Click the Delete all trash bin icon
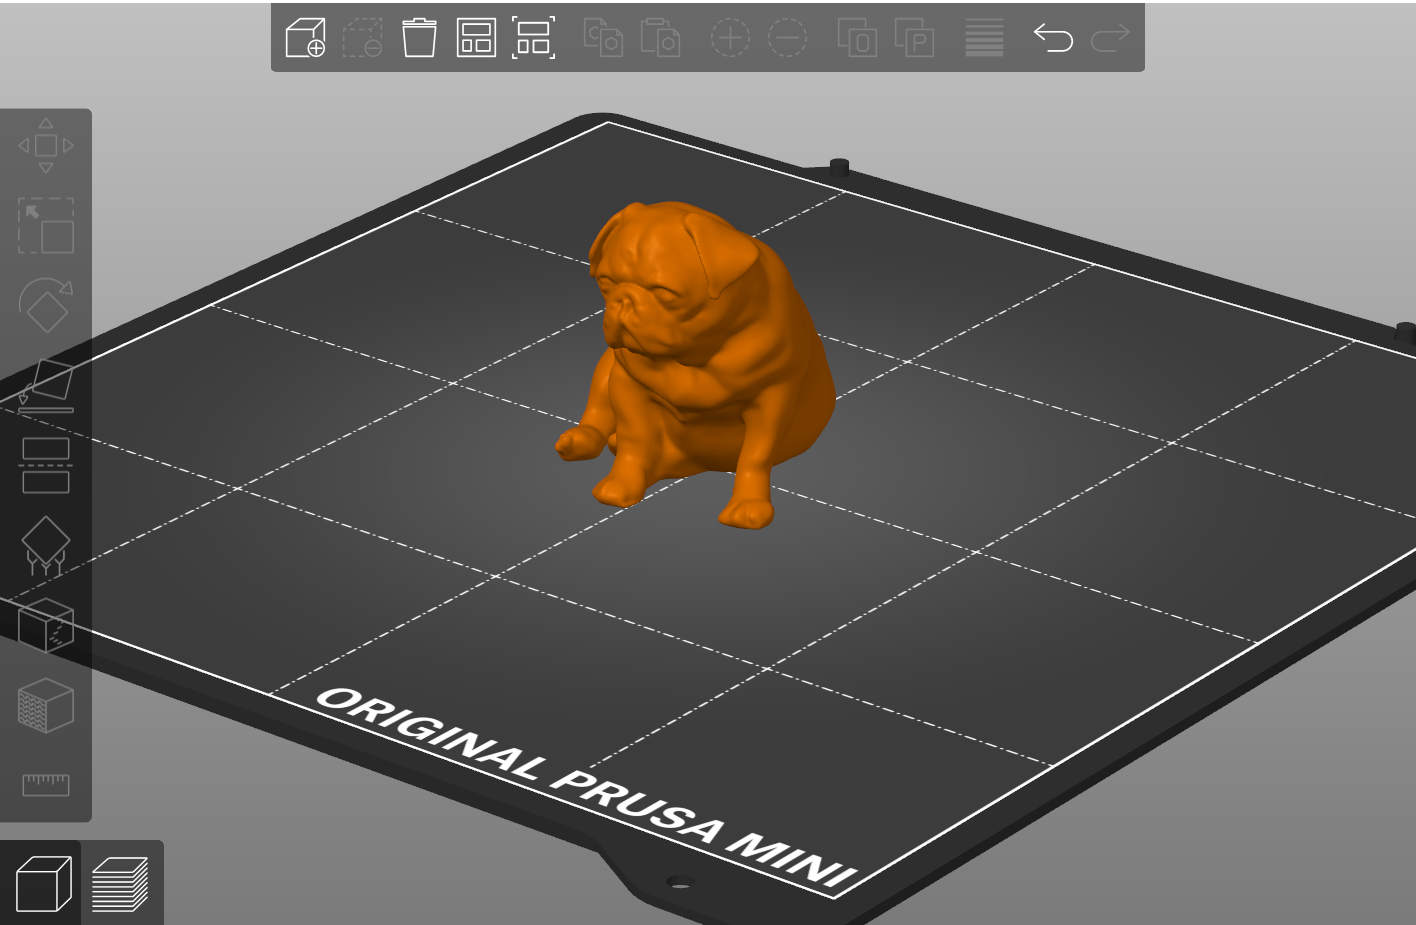Viewport: 1416px width, 925px height. 419,38
